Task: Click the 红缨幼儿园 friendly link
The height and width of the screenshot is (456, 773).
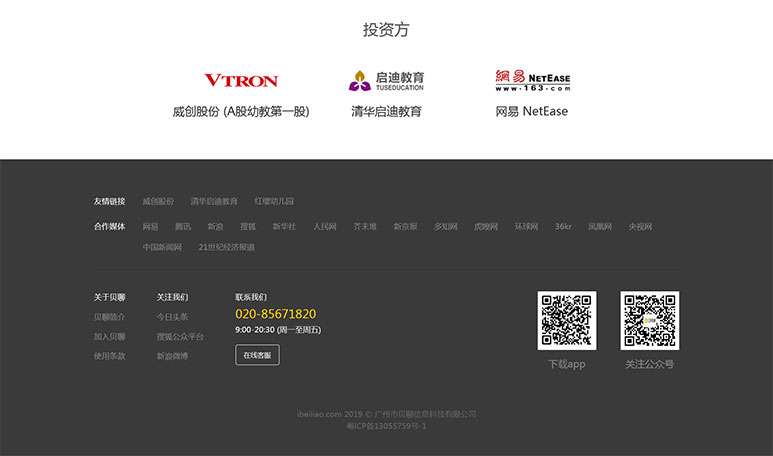Action: click(274, 201)
